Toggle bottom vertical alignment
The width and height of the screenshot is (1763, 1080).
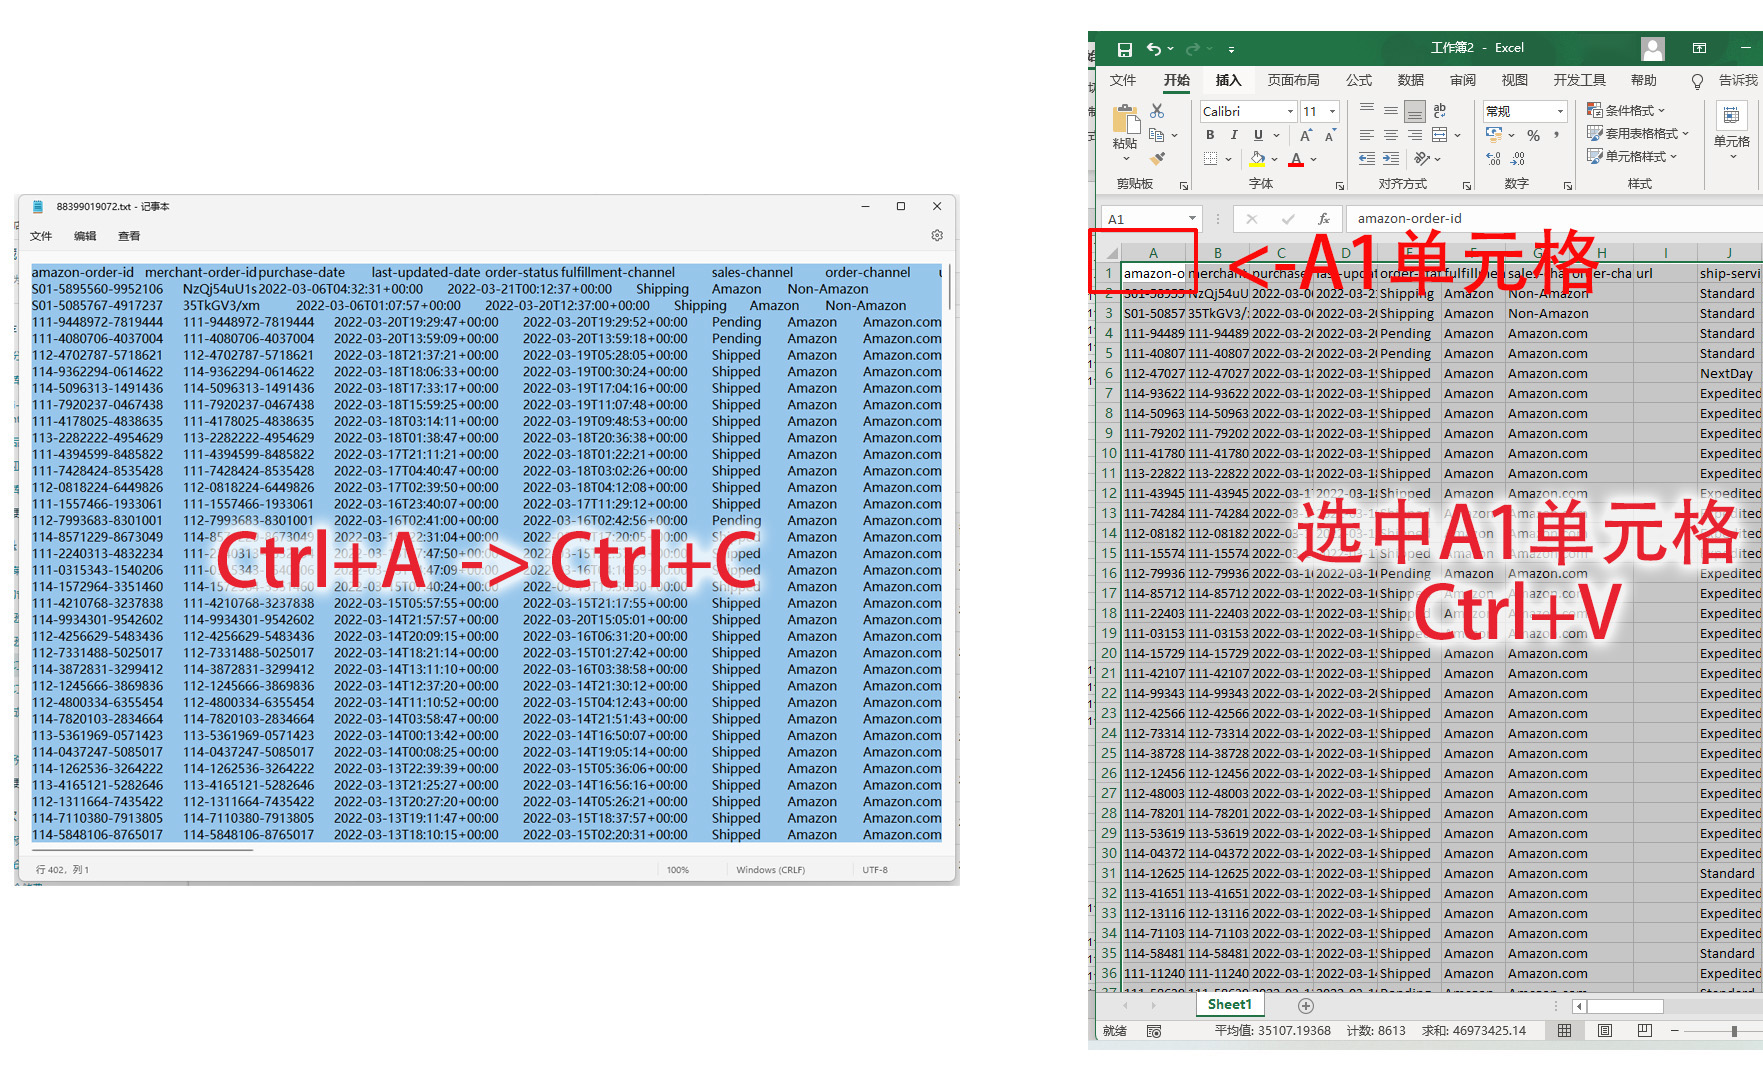coord(1415,111)
